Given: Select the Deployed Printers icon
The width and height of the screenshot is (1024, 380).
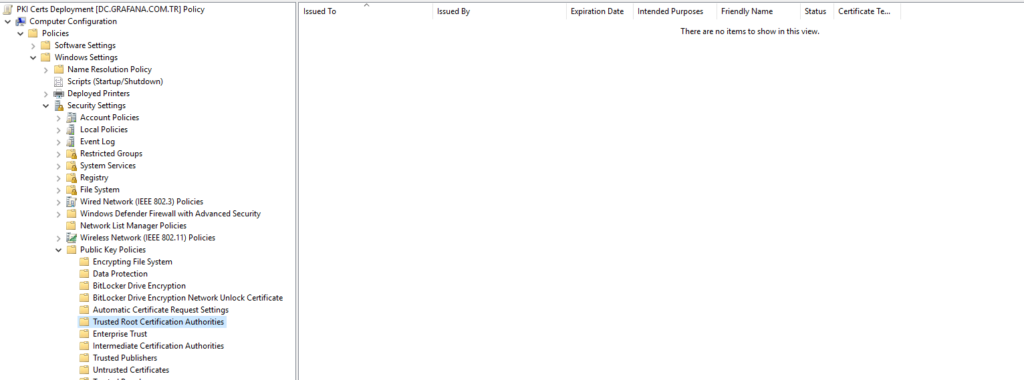Looking at the screenshot, I should click(x=58, y=93).
